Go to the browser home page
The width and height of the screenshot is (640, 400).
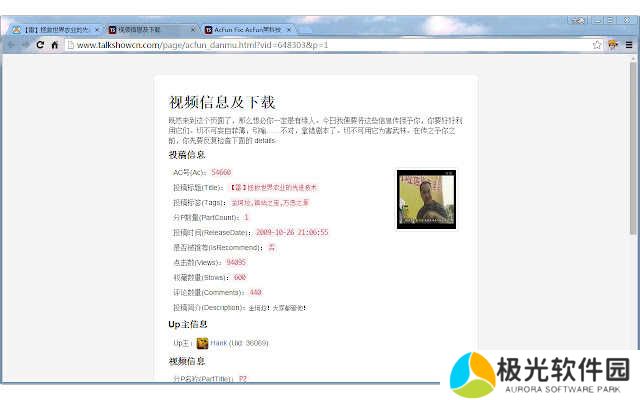(55, 45)
